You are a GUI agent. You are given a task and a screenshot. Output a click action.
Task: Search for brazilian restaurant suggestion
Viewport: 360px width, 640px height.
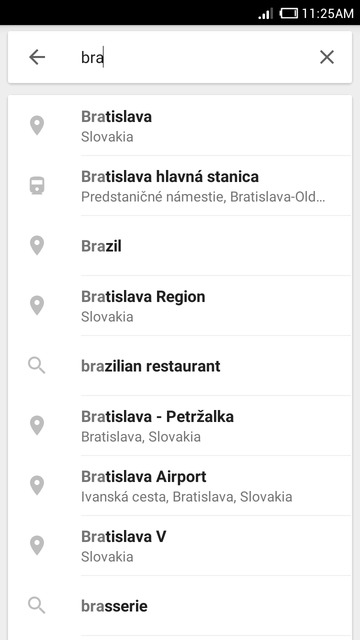pyautogui.click(x=180, y=366)
